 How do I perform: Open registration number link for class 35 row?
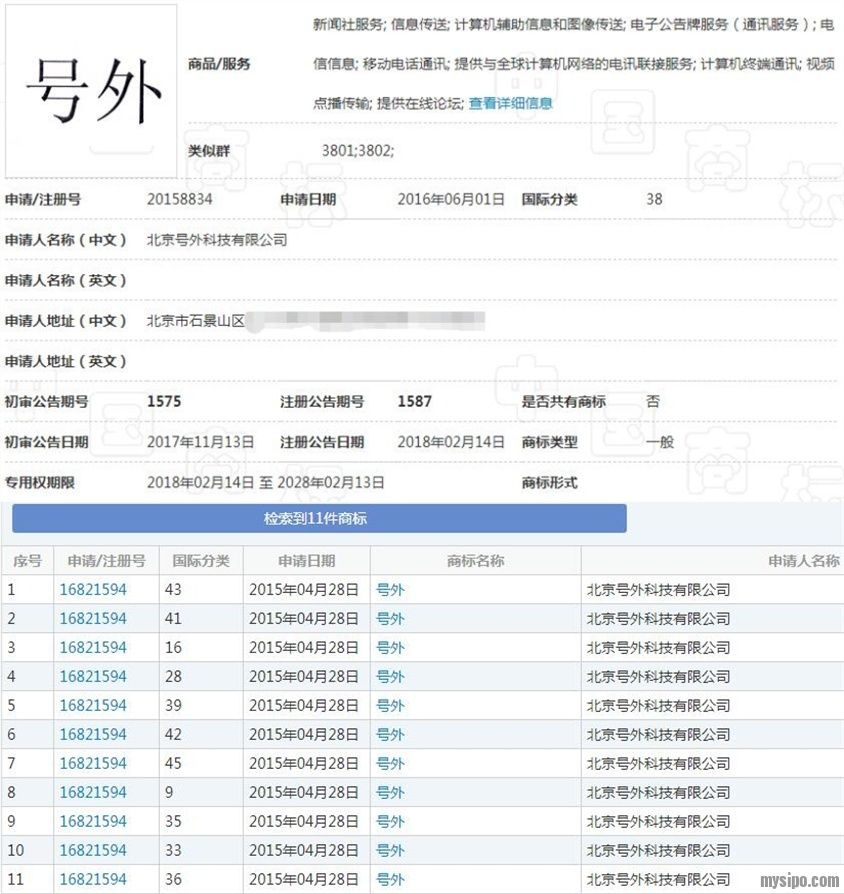pyautogui.click(x=93, y=822)
